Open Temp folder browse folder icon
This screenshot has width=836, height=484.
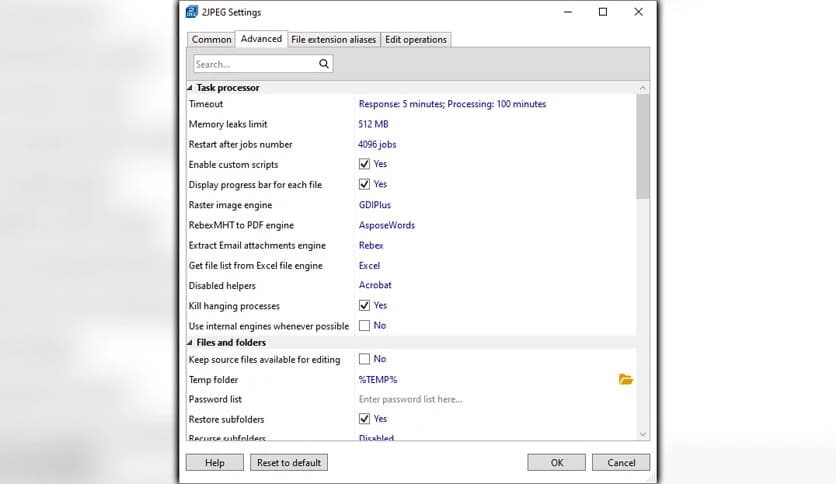(x=626, y=380)
